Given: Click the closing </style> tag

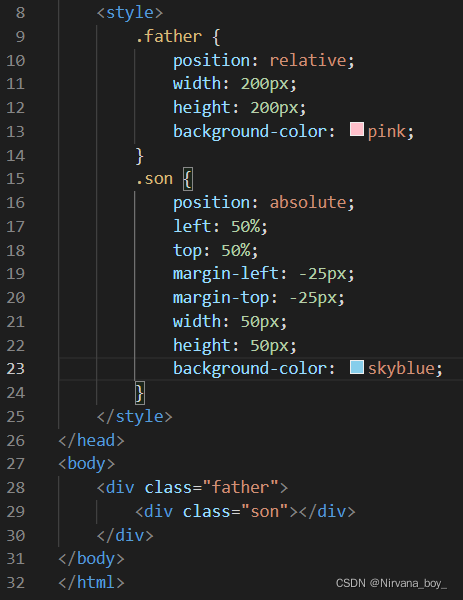Looking at the screenshot, I should 135,416.
